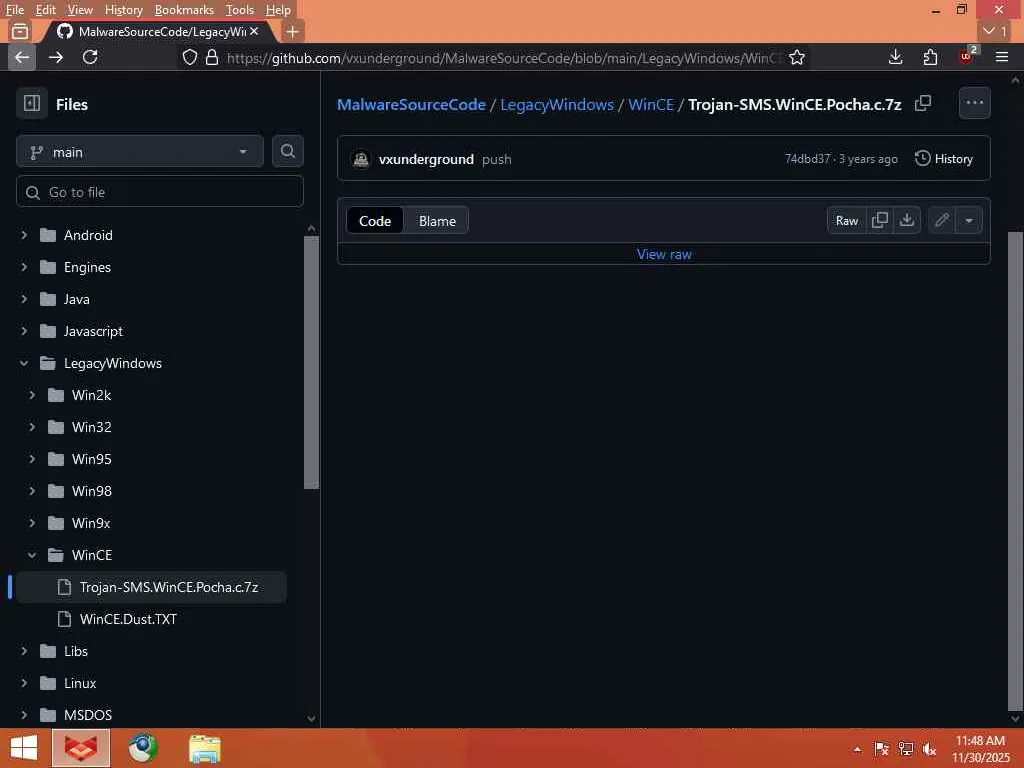The width and height of the screenshot is (1024, 768).
Task: Expand the Javascript folder chevron
Action: [24, 330]
